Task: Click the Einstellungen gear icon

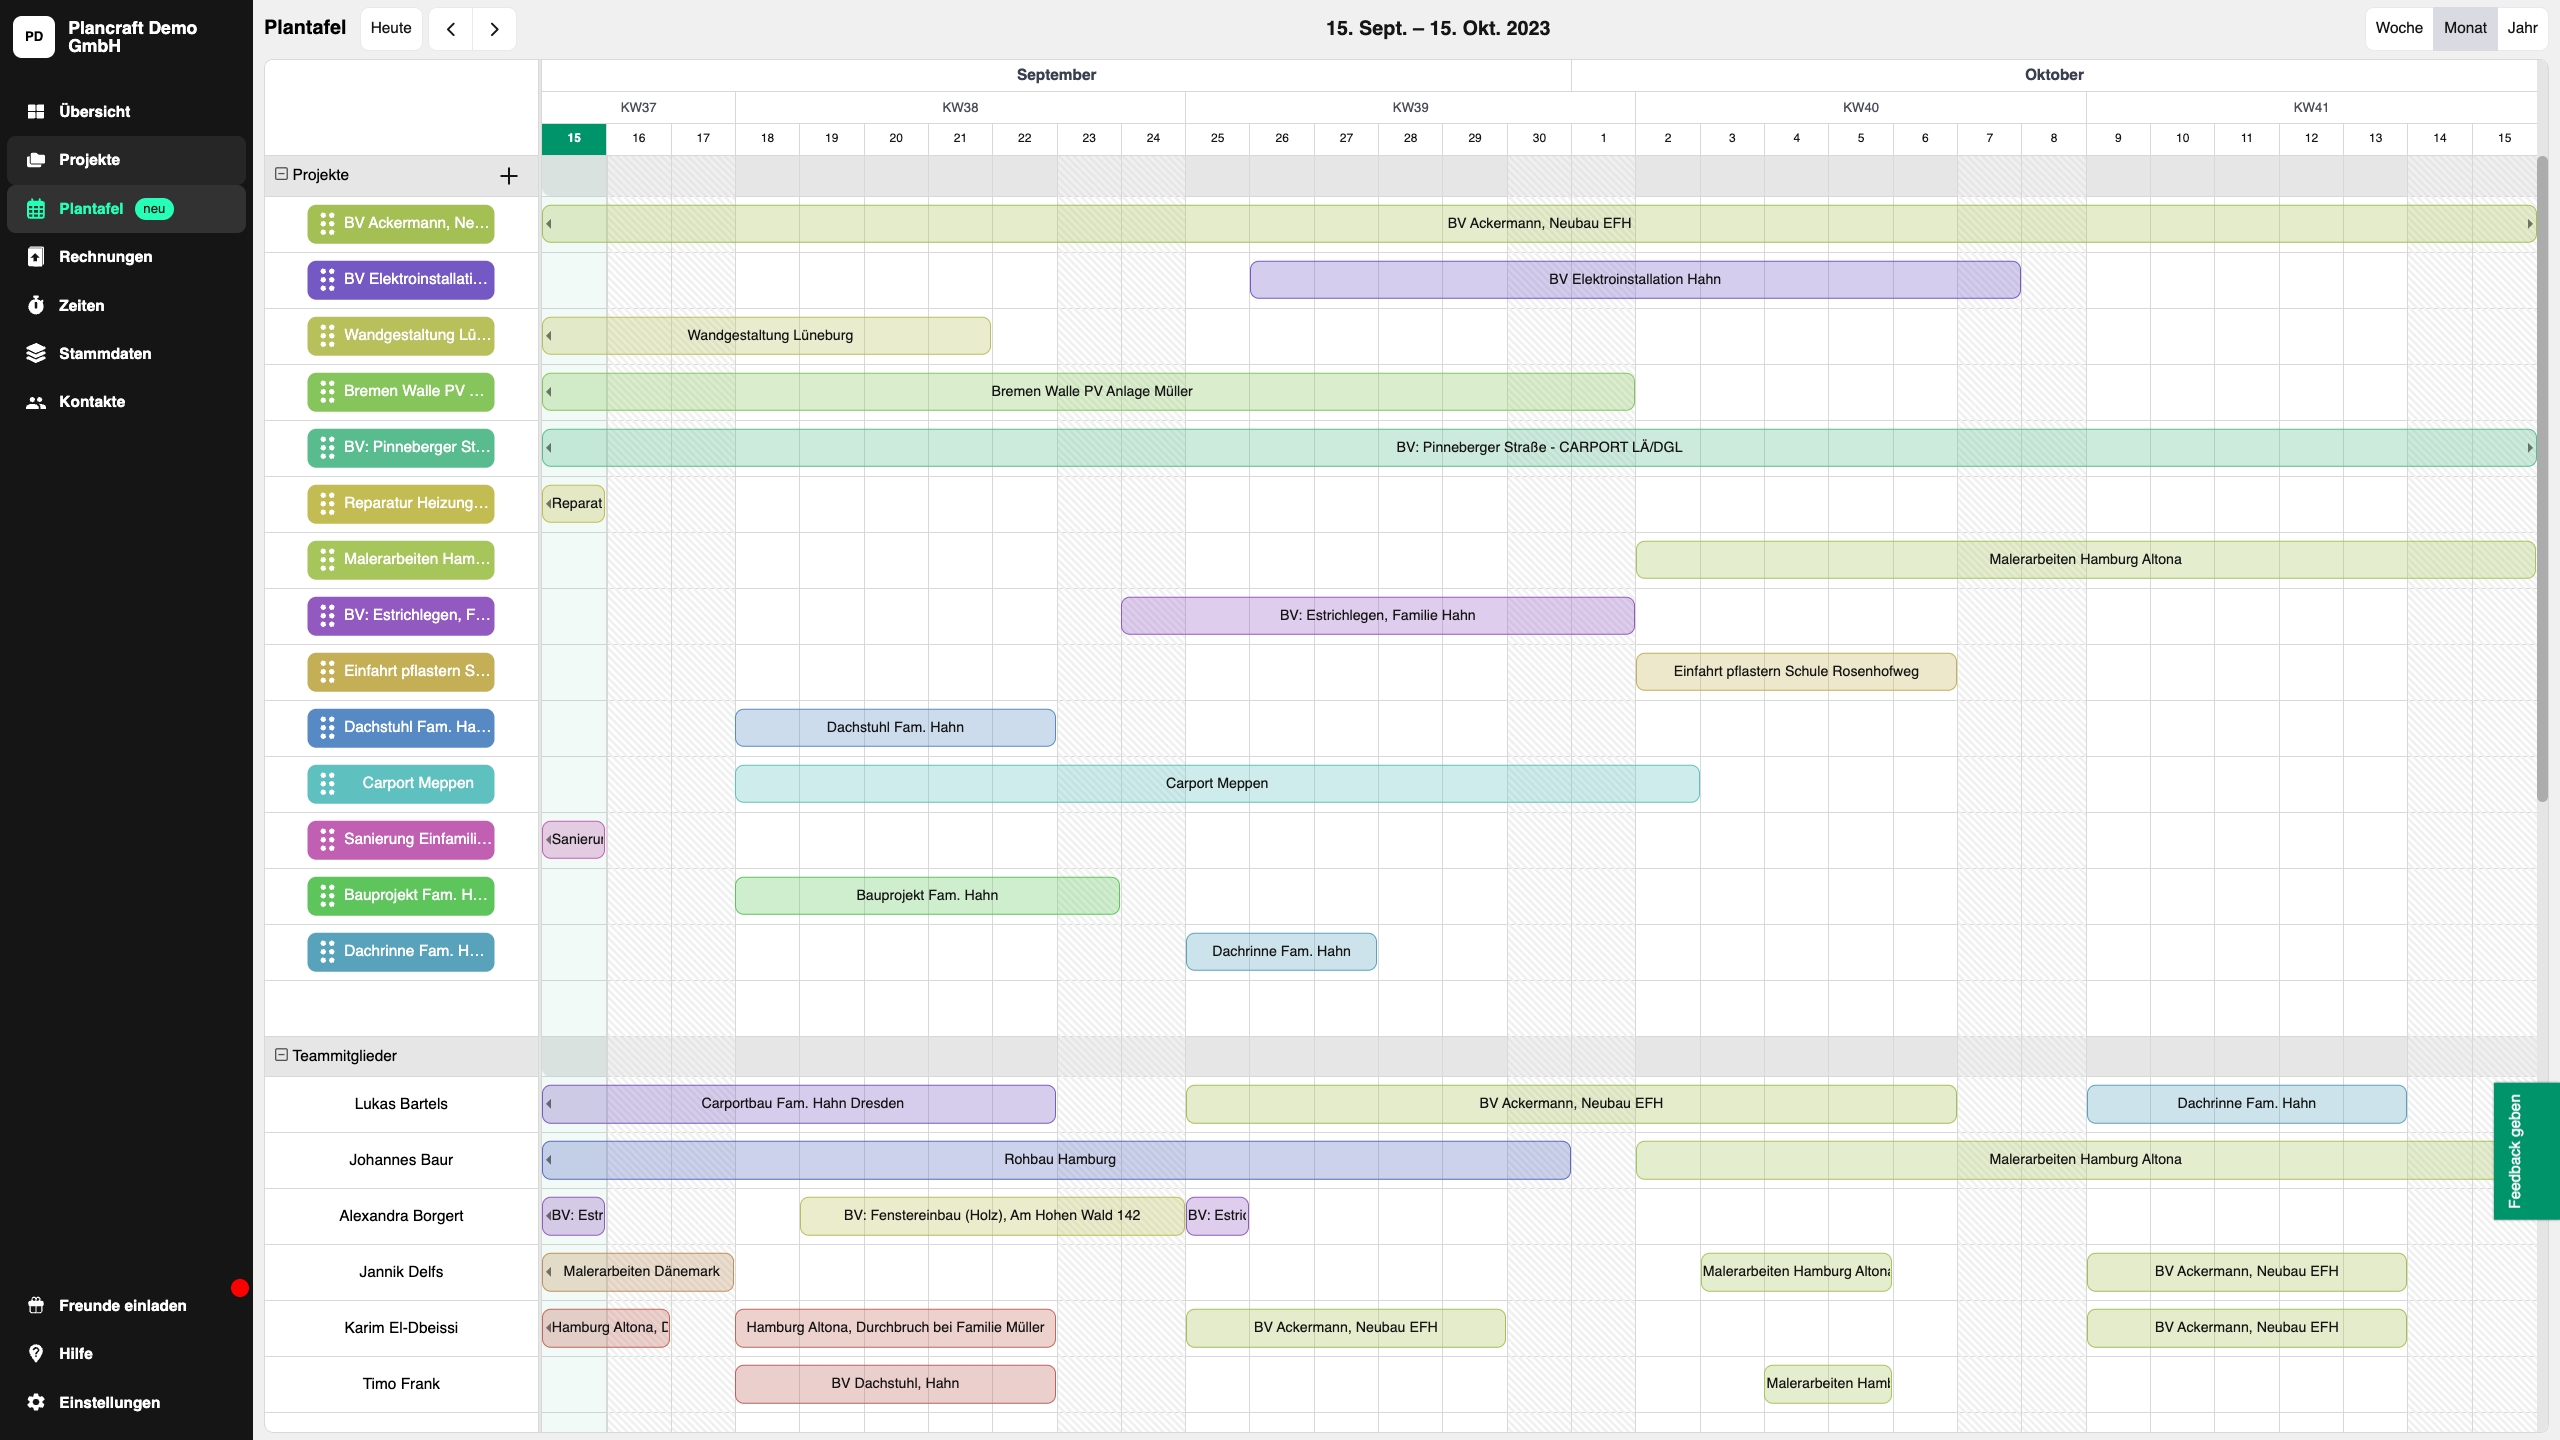Action: tap(36, 1402)
